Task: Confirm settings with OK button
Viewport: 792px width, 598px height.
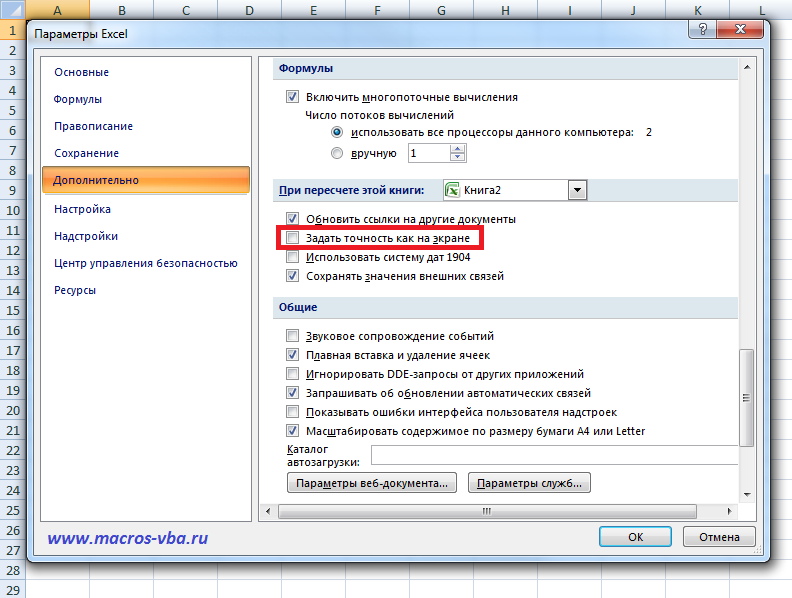Action: coord(635,537)
